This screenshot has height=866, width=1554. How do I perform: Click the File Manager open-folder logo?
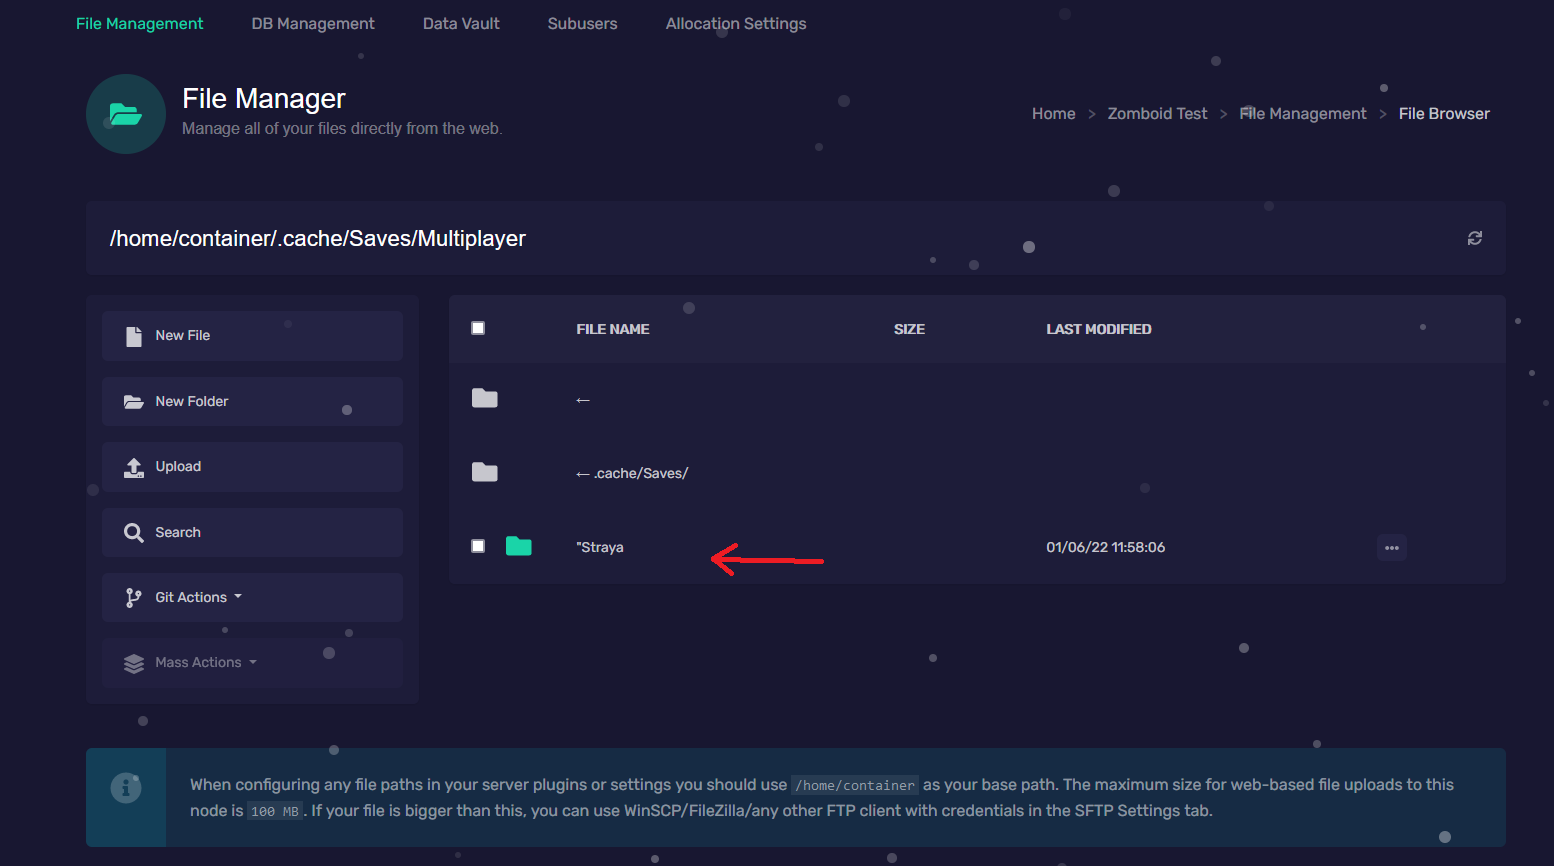pos(126,114)
